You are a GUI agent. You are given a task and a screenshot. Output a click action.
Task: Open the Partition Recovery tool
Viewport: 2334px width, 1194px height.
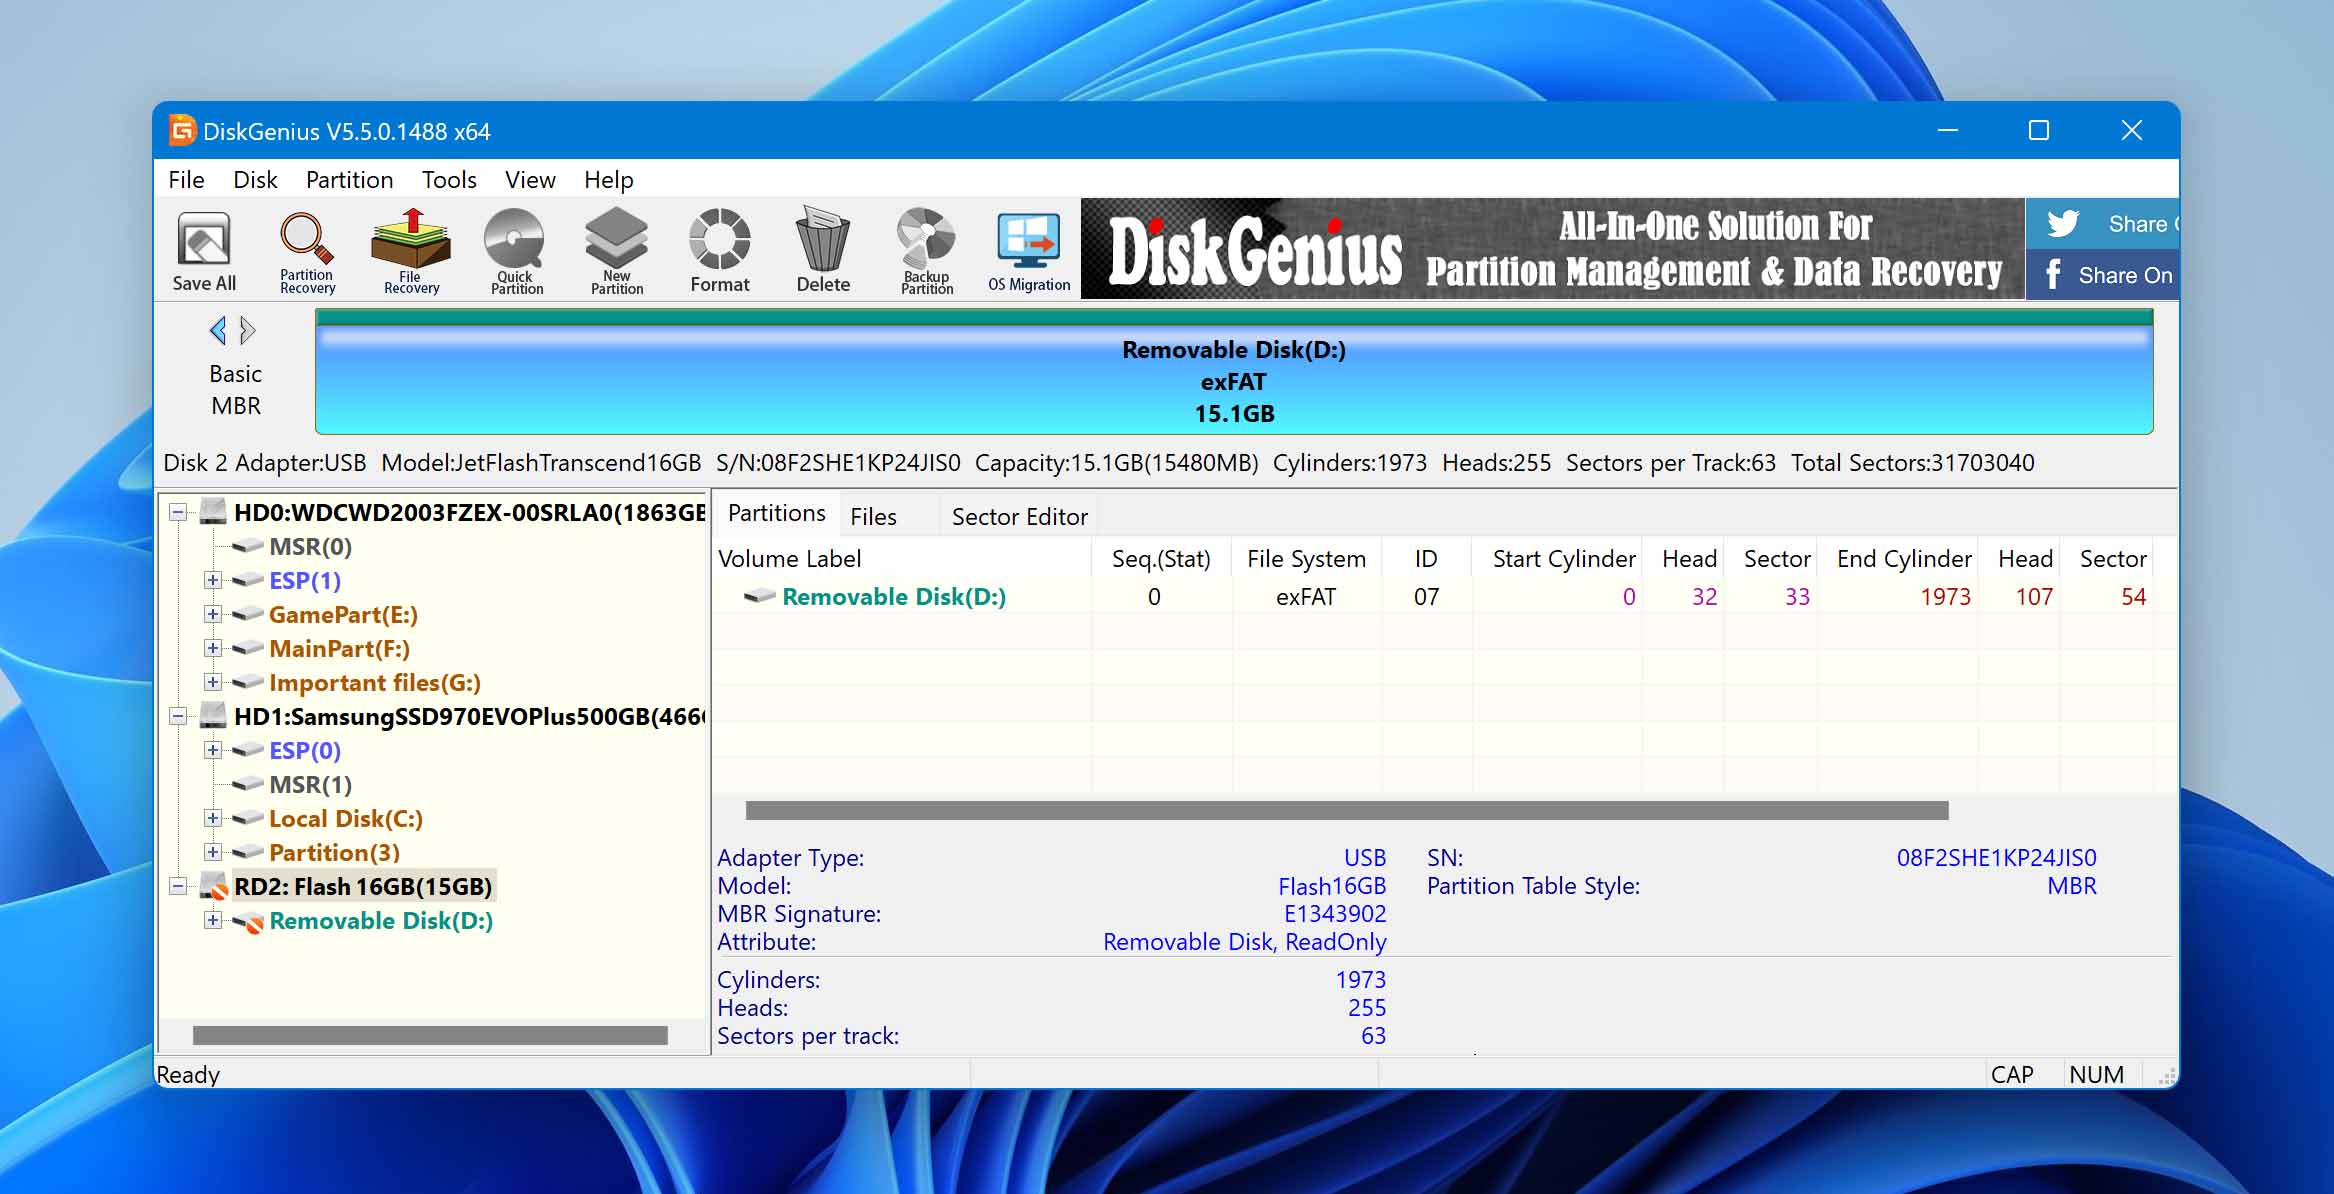pos(307,250)
